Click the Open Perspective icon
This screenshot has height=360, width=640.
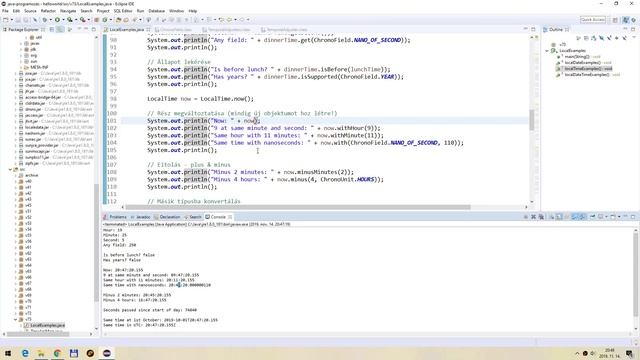click(615, 20)
